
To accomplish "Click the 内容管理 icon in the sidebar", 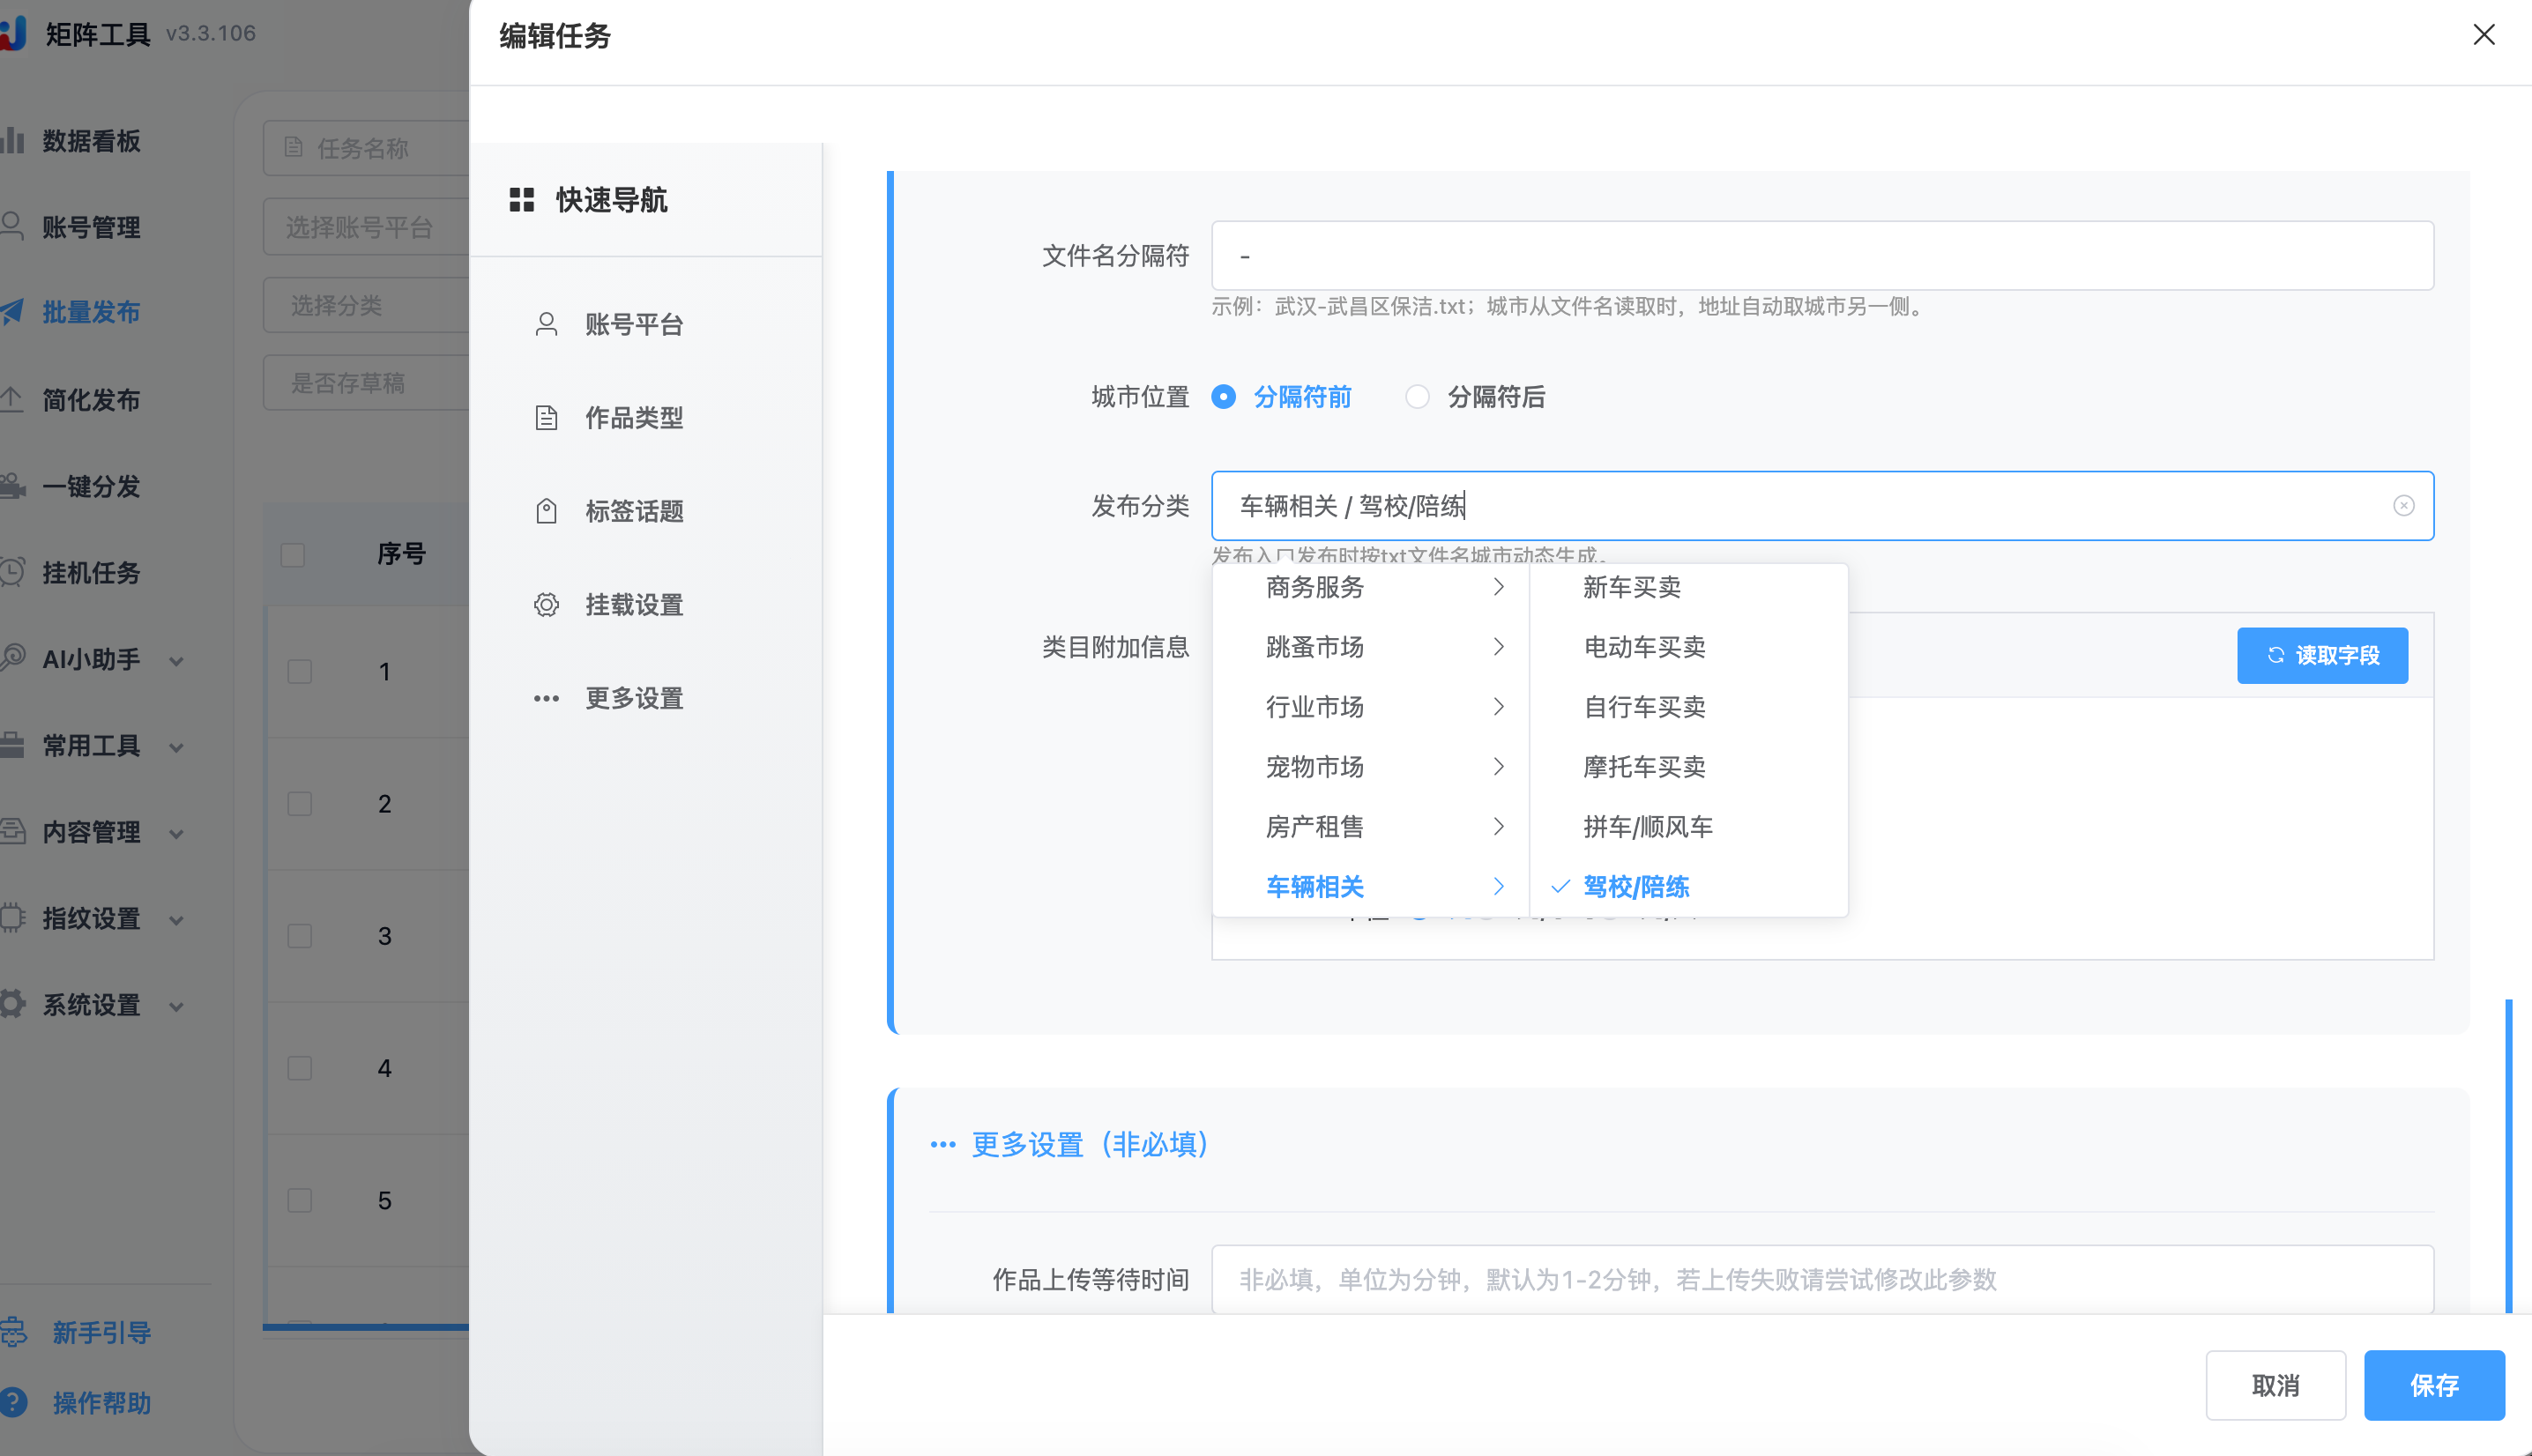I will click(x=12, y=831).
